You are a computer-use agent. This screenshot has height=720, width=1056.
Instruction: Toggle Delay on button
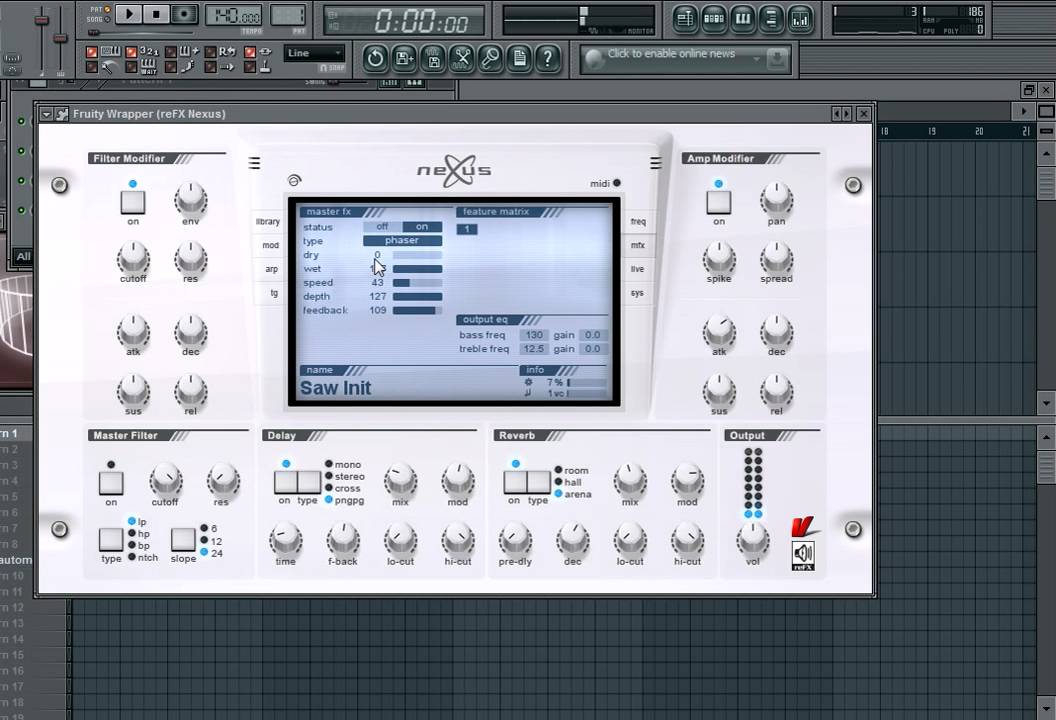coord(286,482)
